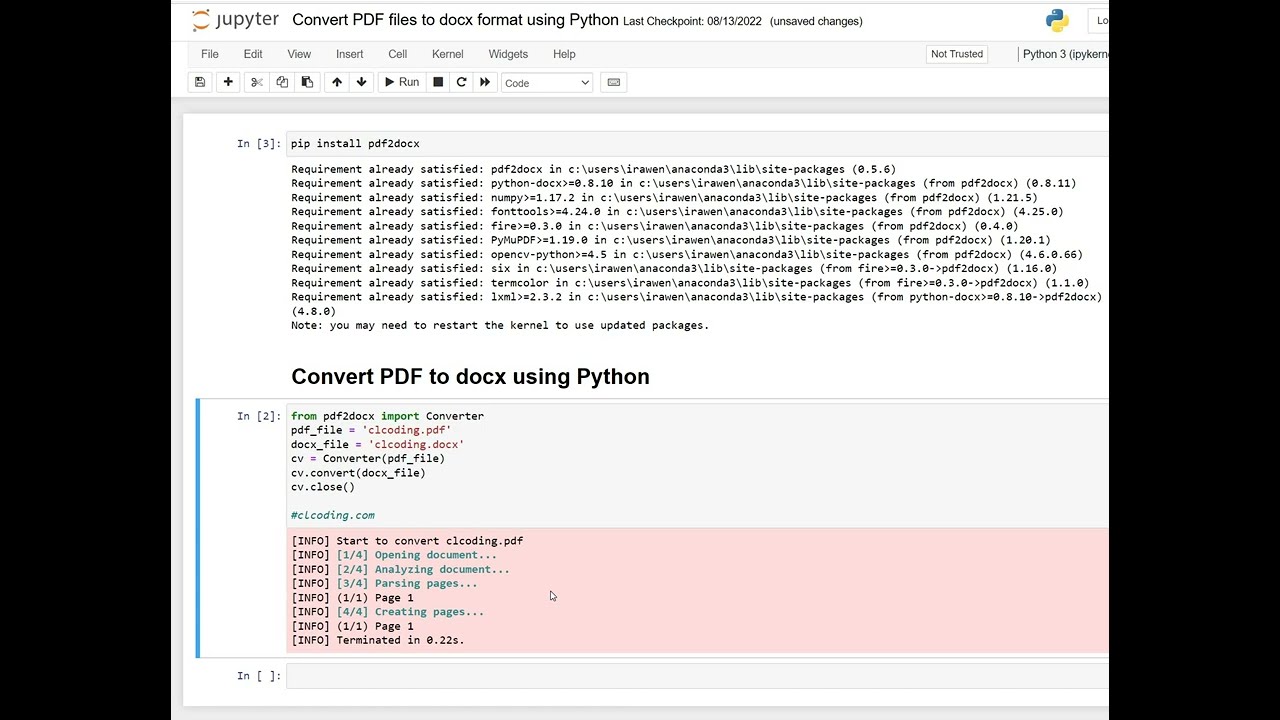
Task: Click the In [3] prompt label
Action: click(x=259, y=144)
